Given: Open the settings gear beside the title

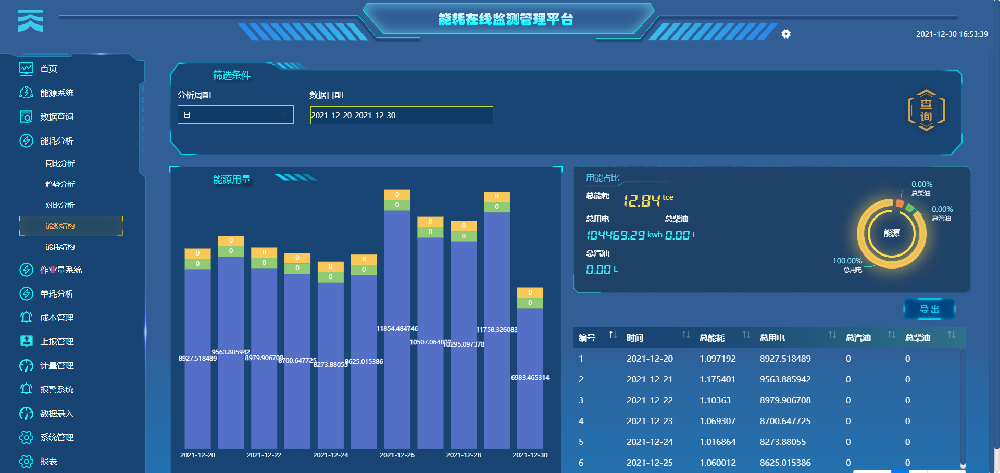Looking at the screenshot, I should (x=786, y=34).
